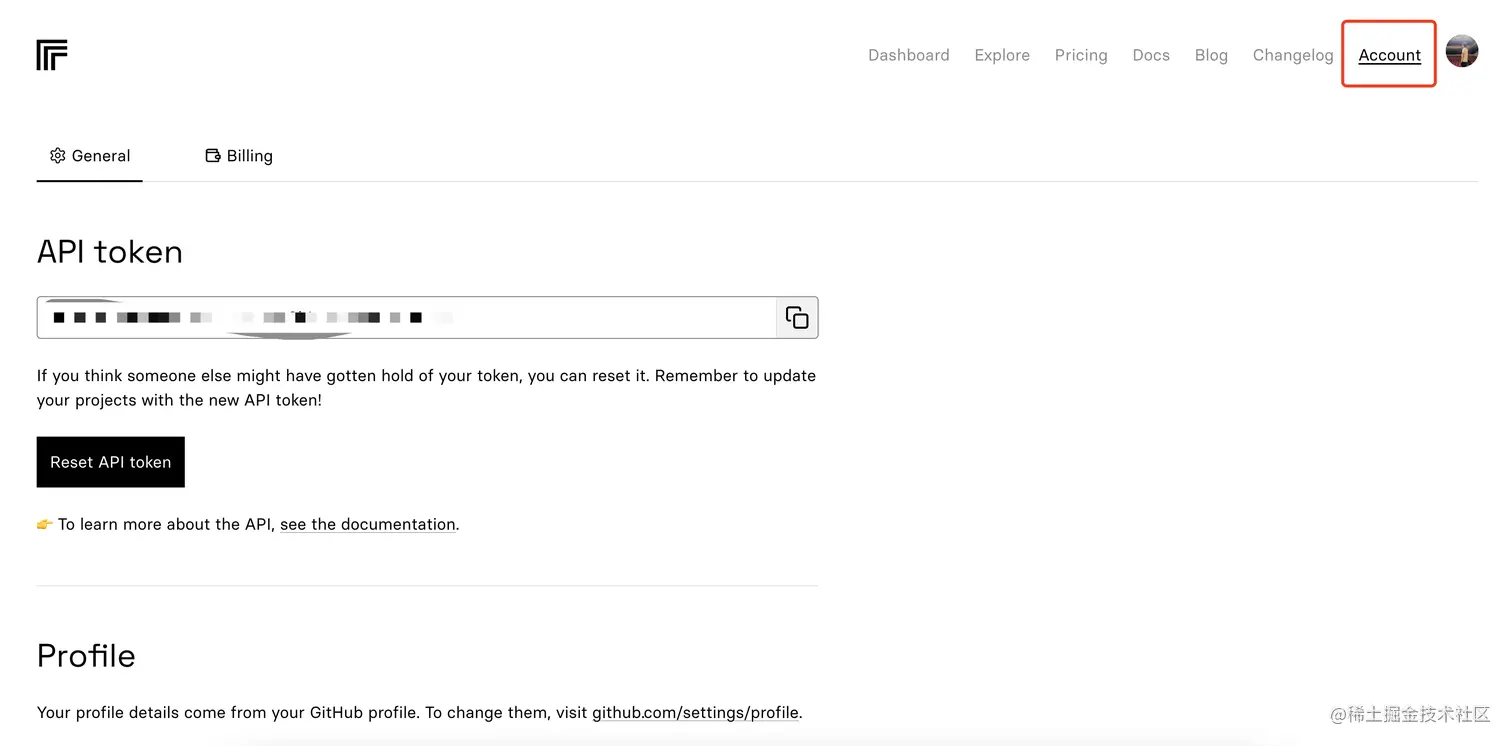Copy the API token with the copy icon
The height and width of the screenshot is (746, 1512).
coord(797,317)
